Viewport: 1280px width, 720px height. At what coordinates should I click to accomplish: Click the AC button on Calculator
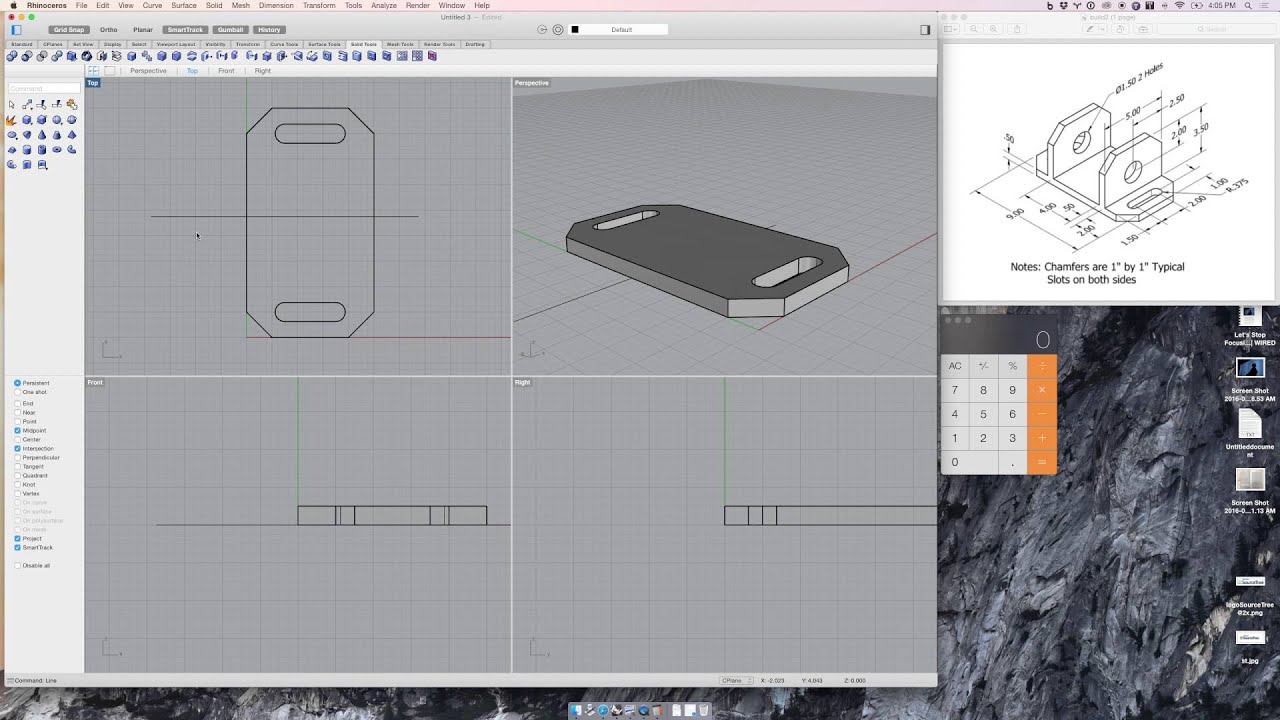pos(955,366)
